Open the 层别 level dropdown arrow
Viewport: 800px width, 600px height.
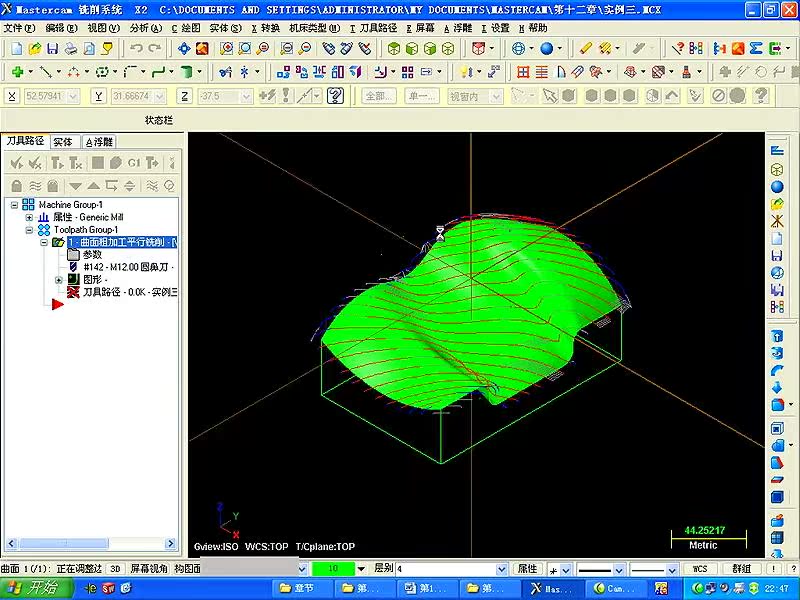pyautogui.click(x=502, y=569)
